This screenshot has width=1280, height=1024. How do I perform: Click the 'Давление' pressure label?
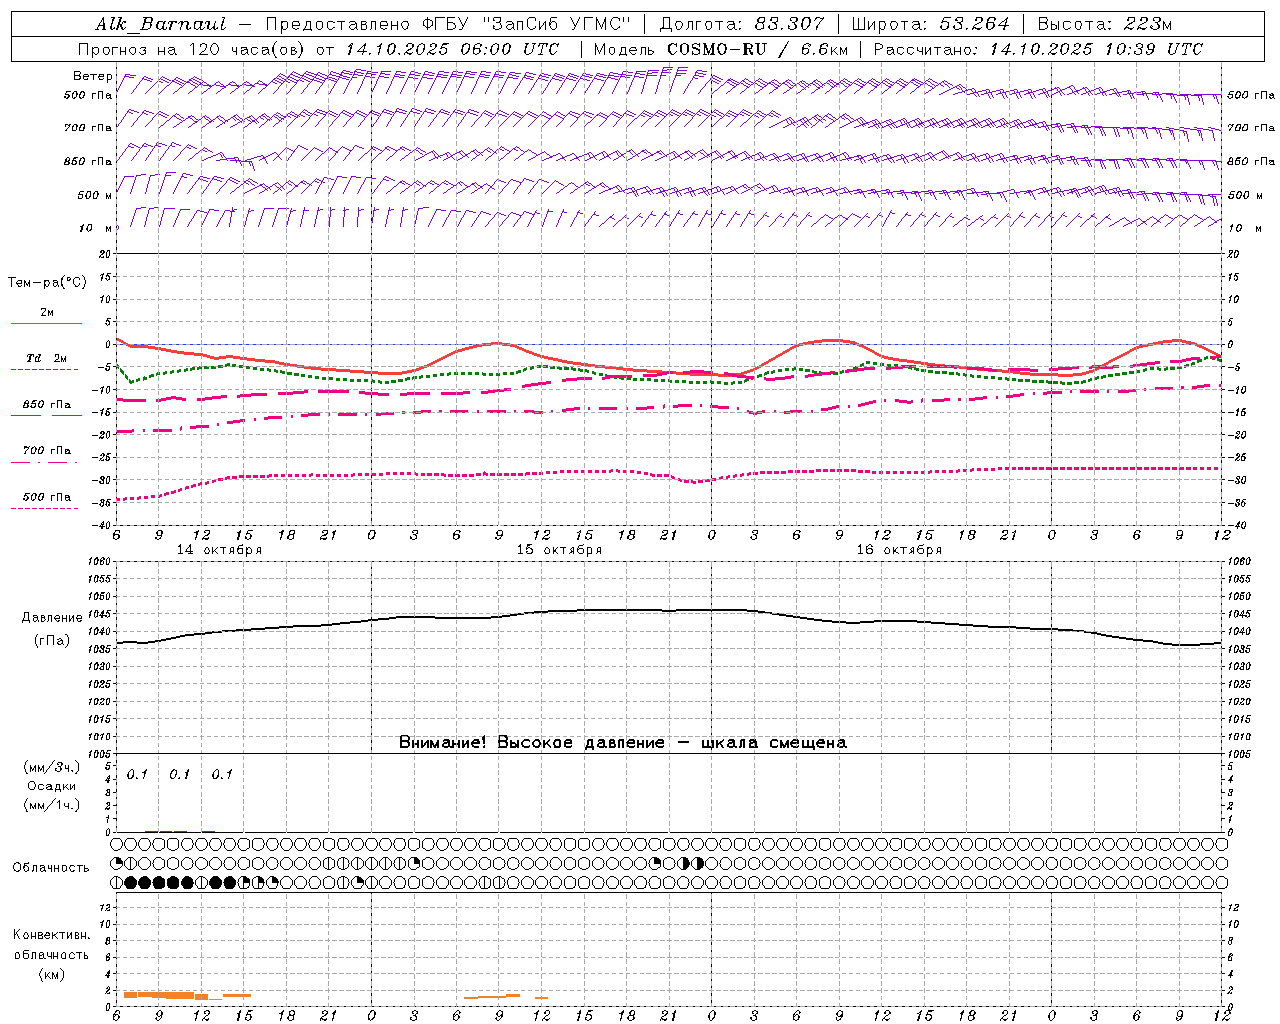click(52, 618)
